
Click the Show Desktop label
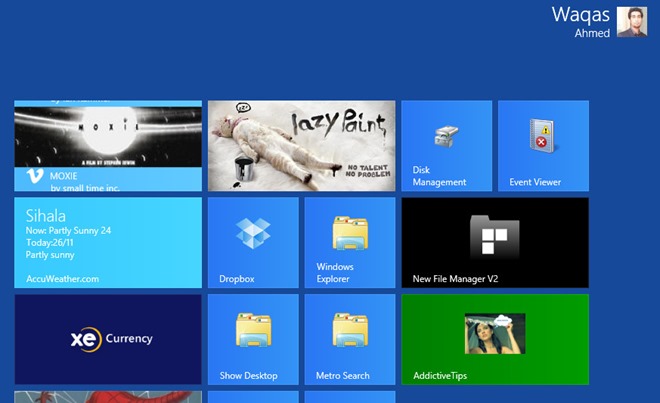click(248, 376)
